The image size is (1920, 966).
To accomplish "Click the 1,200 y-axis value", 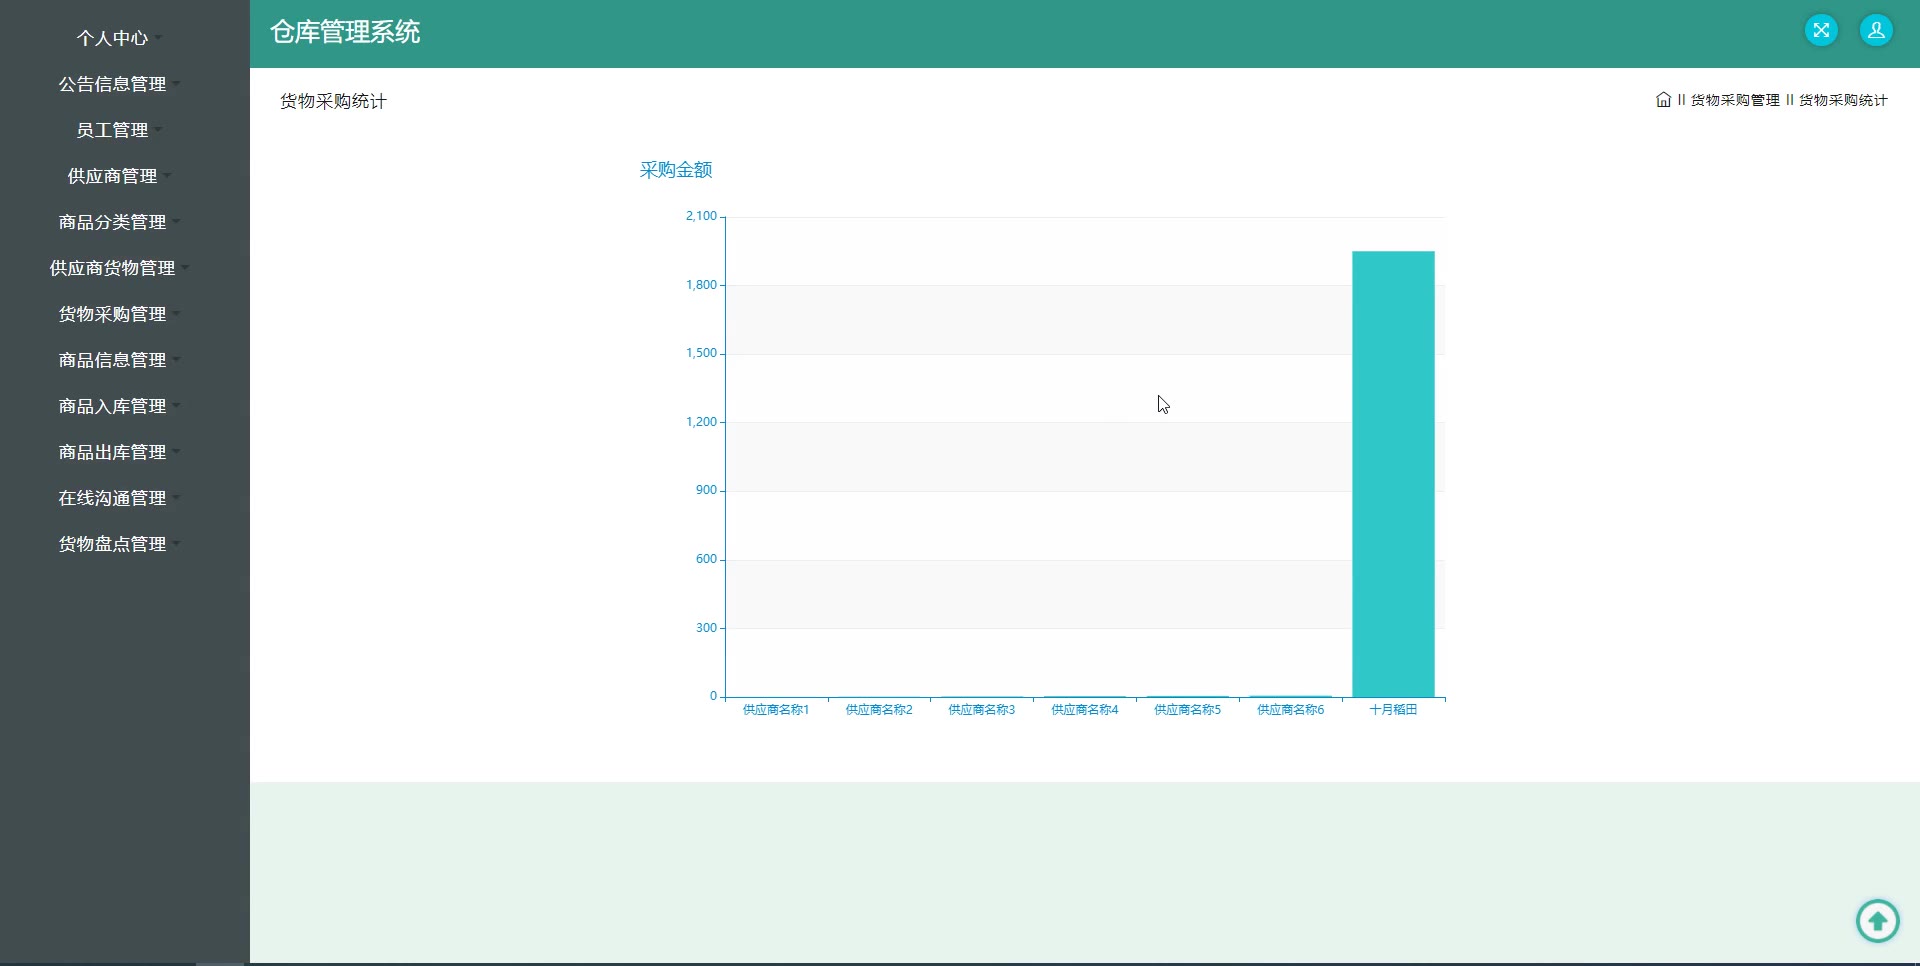I will 701,422.
